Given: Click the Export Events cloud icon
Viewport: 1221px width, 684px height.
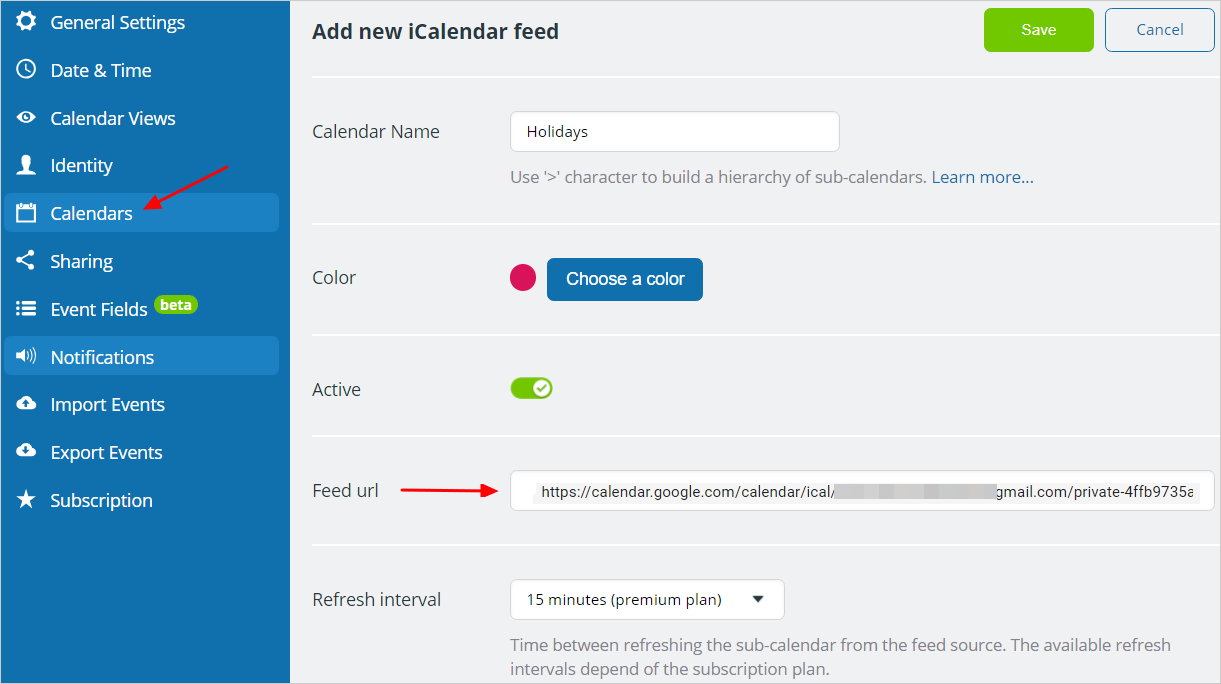Looking at the screenshot, I should (x=26, y=451).
